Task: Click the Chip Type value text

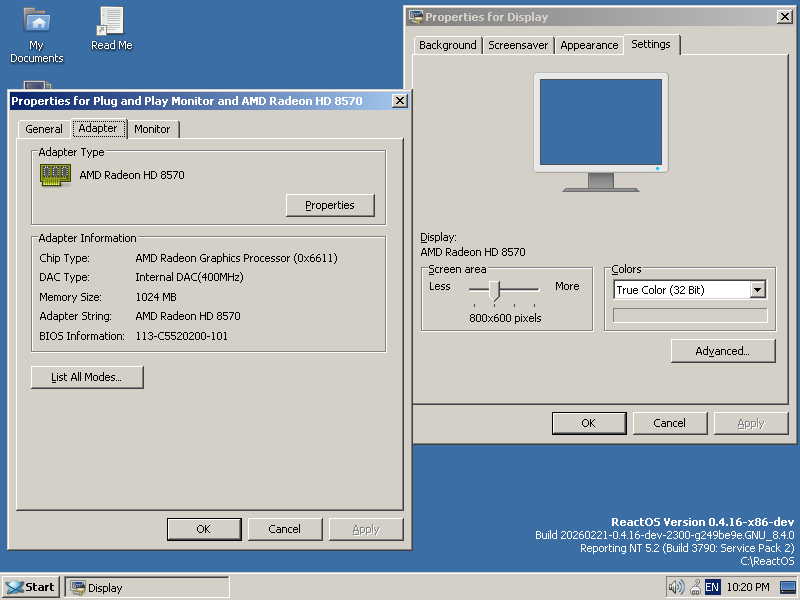Action: coord(236,258)
